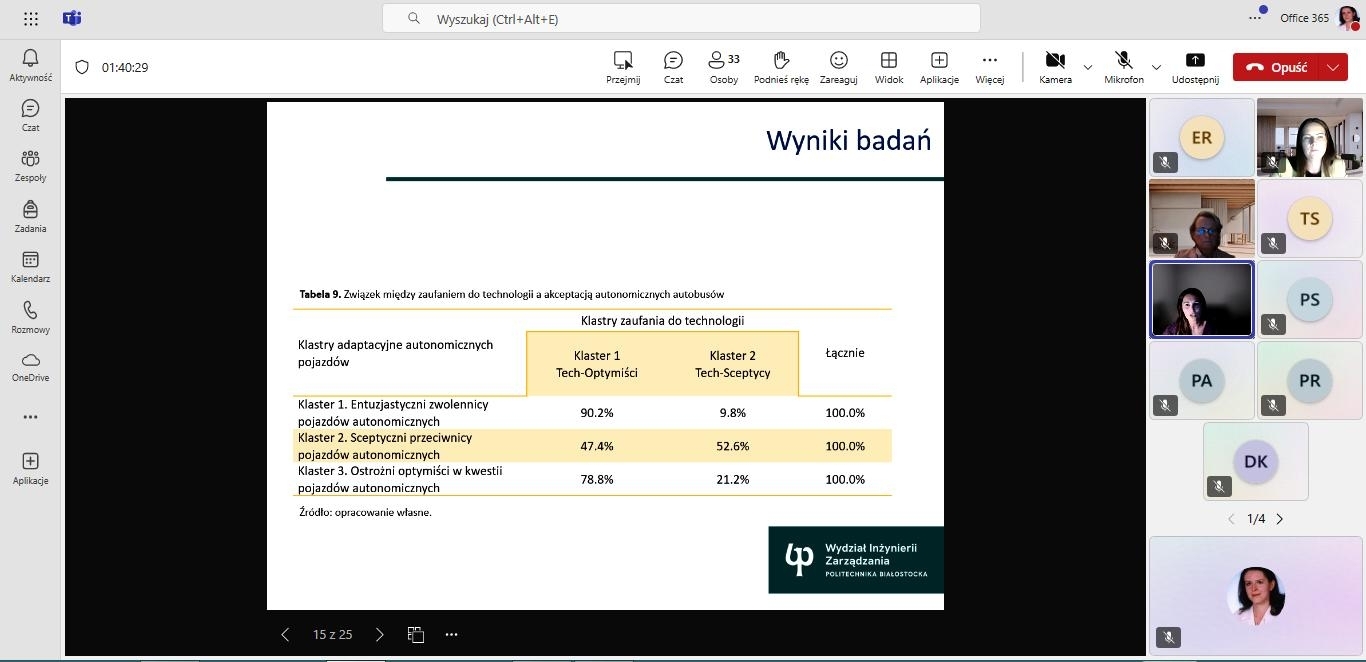The height and width of the screenshot is (662, 1366).
Task: Open Kalendarz in left sidebar
Action: (30, 267)
